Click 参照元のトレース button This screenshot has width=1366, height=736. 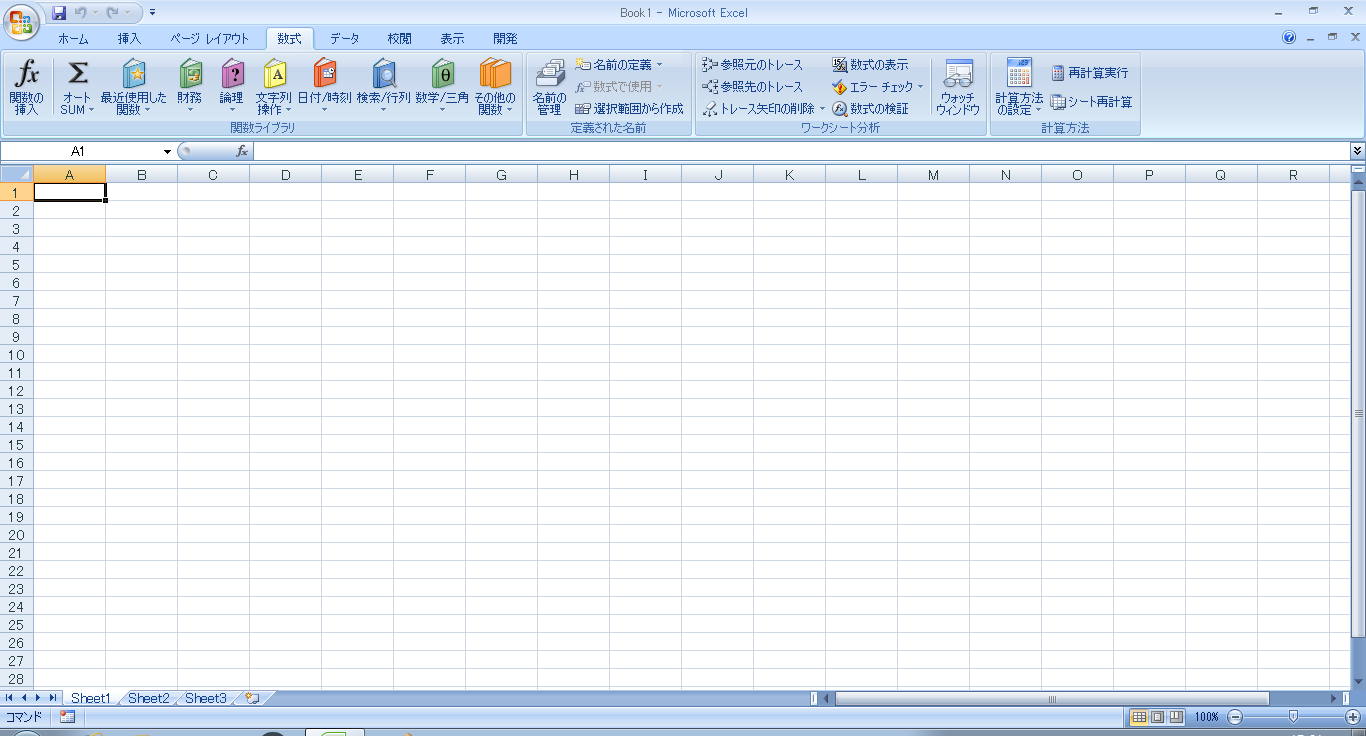(x=753, y=65)
